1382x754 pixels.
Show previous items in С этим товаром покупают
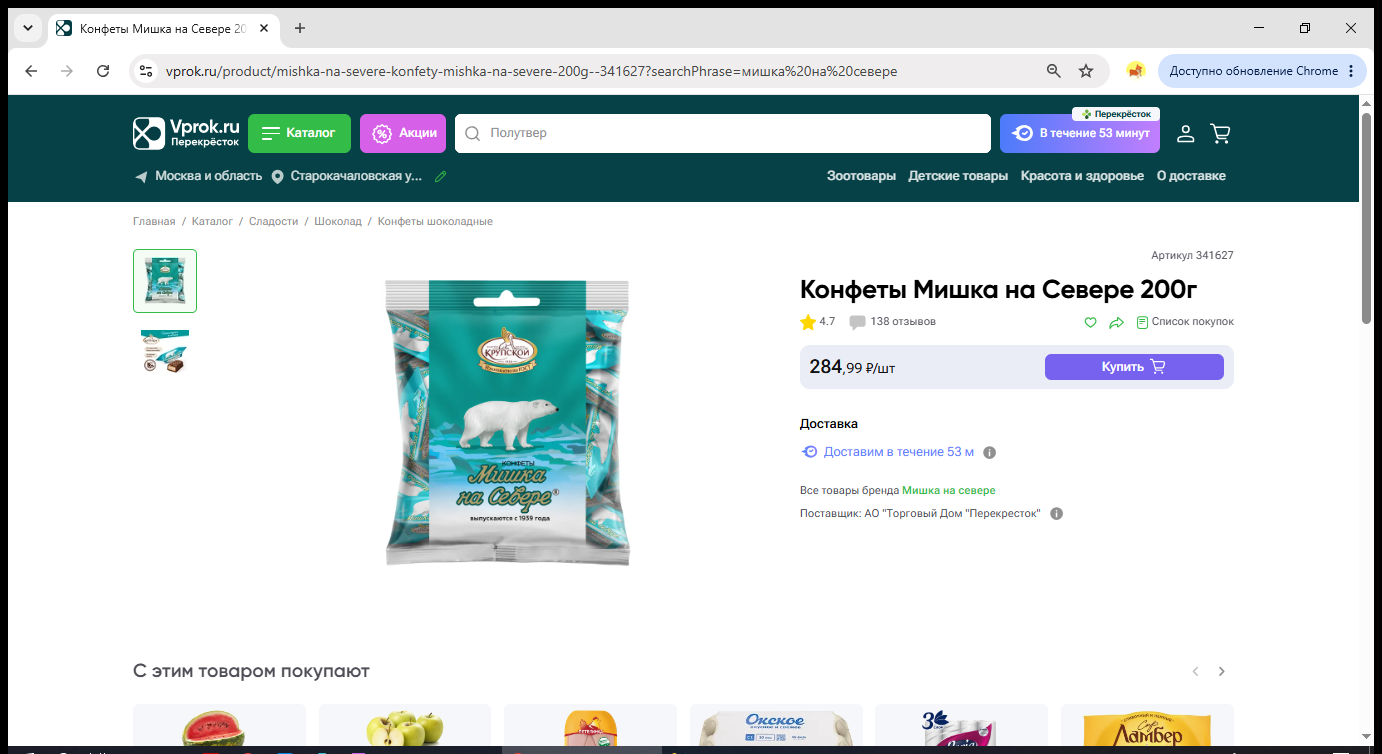coord(1195,672)
